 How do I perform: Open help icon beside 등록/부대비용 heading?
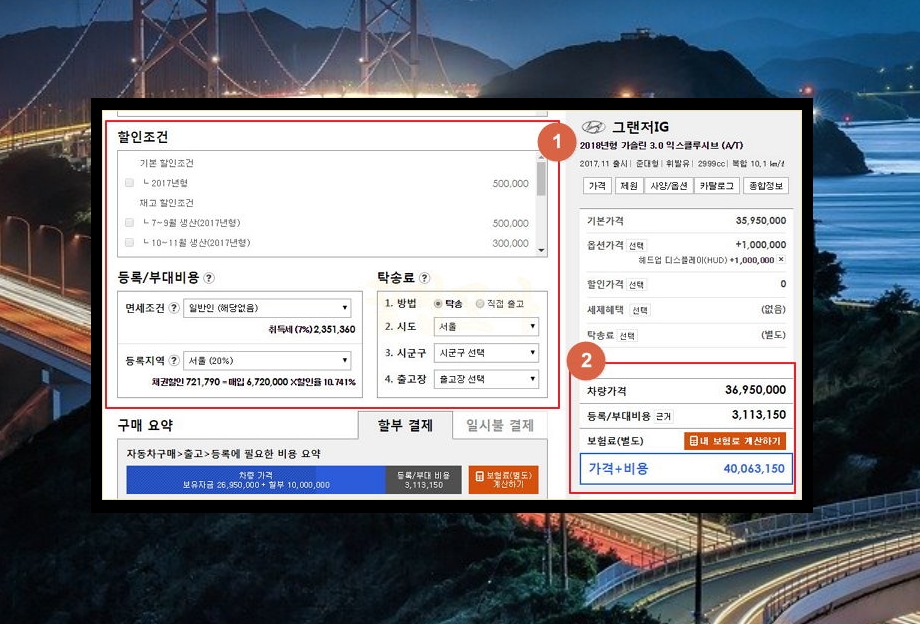[209, 278]
